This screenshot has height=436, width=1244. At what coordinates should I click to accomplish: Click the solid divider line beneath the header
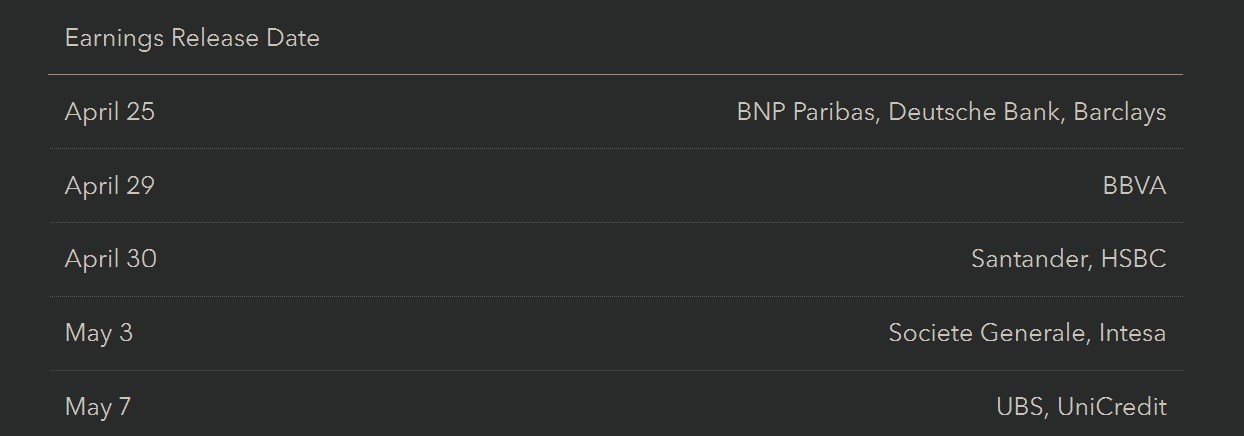[x=615, y=74]
